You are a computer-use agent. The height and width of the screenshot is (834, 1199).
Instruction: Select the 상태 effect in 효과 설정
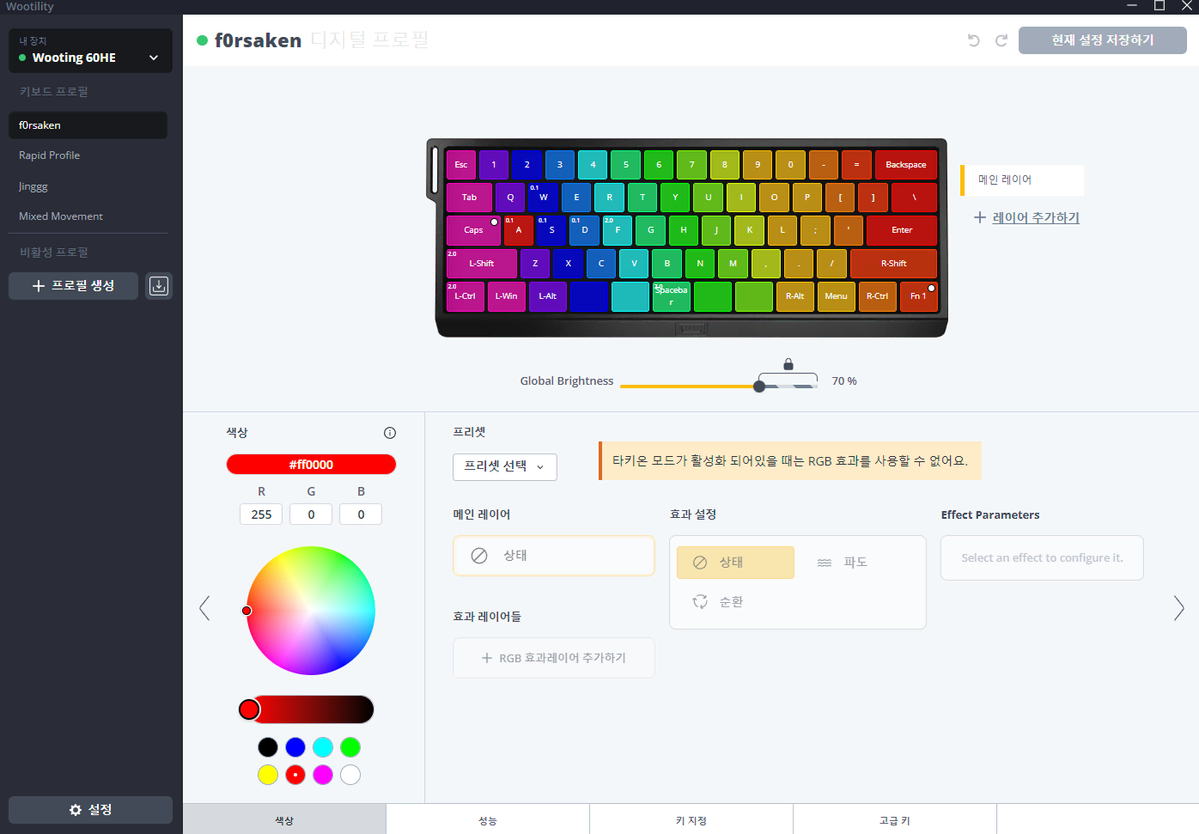736,562
